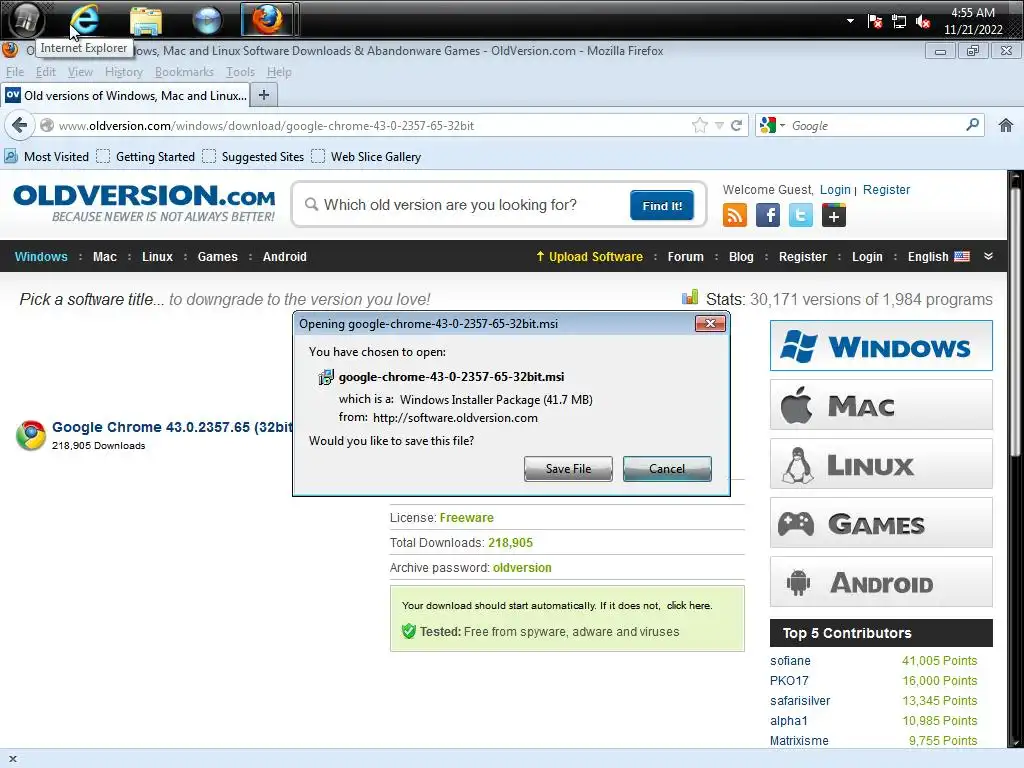Open the Suggested Sites bookmark
Image resolution: width=1024 pixels, height=768 pixels.
point(253,157)
